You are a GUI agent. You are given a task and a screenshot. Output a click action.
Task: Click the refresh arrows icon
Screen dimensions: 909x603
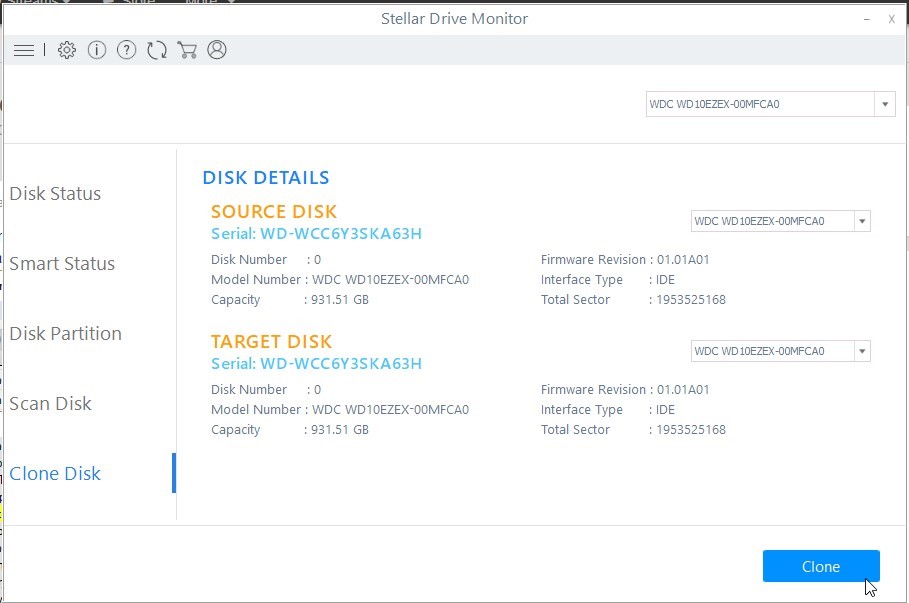[157, 50]
